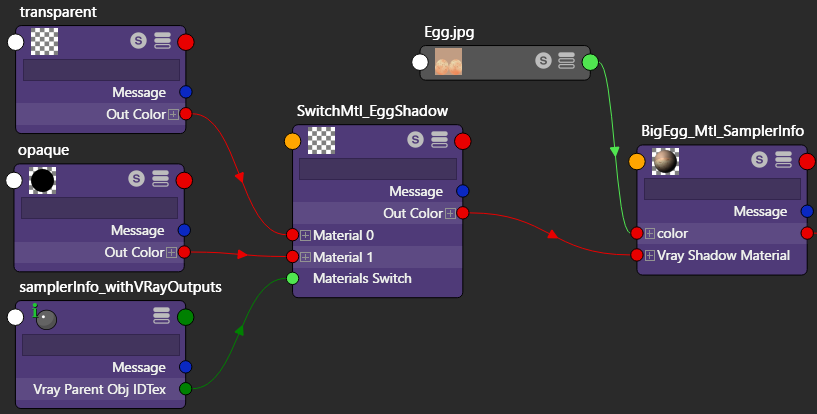Click red main output port of opaque node
The height and width of the screenshot is (414, 817).
[184, 180]
